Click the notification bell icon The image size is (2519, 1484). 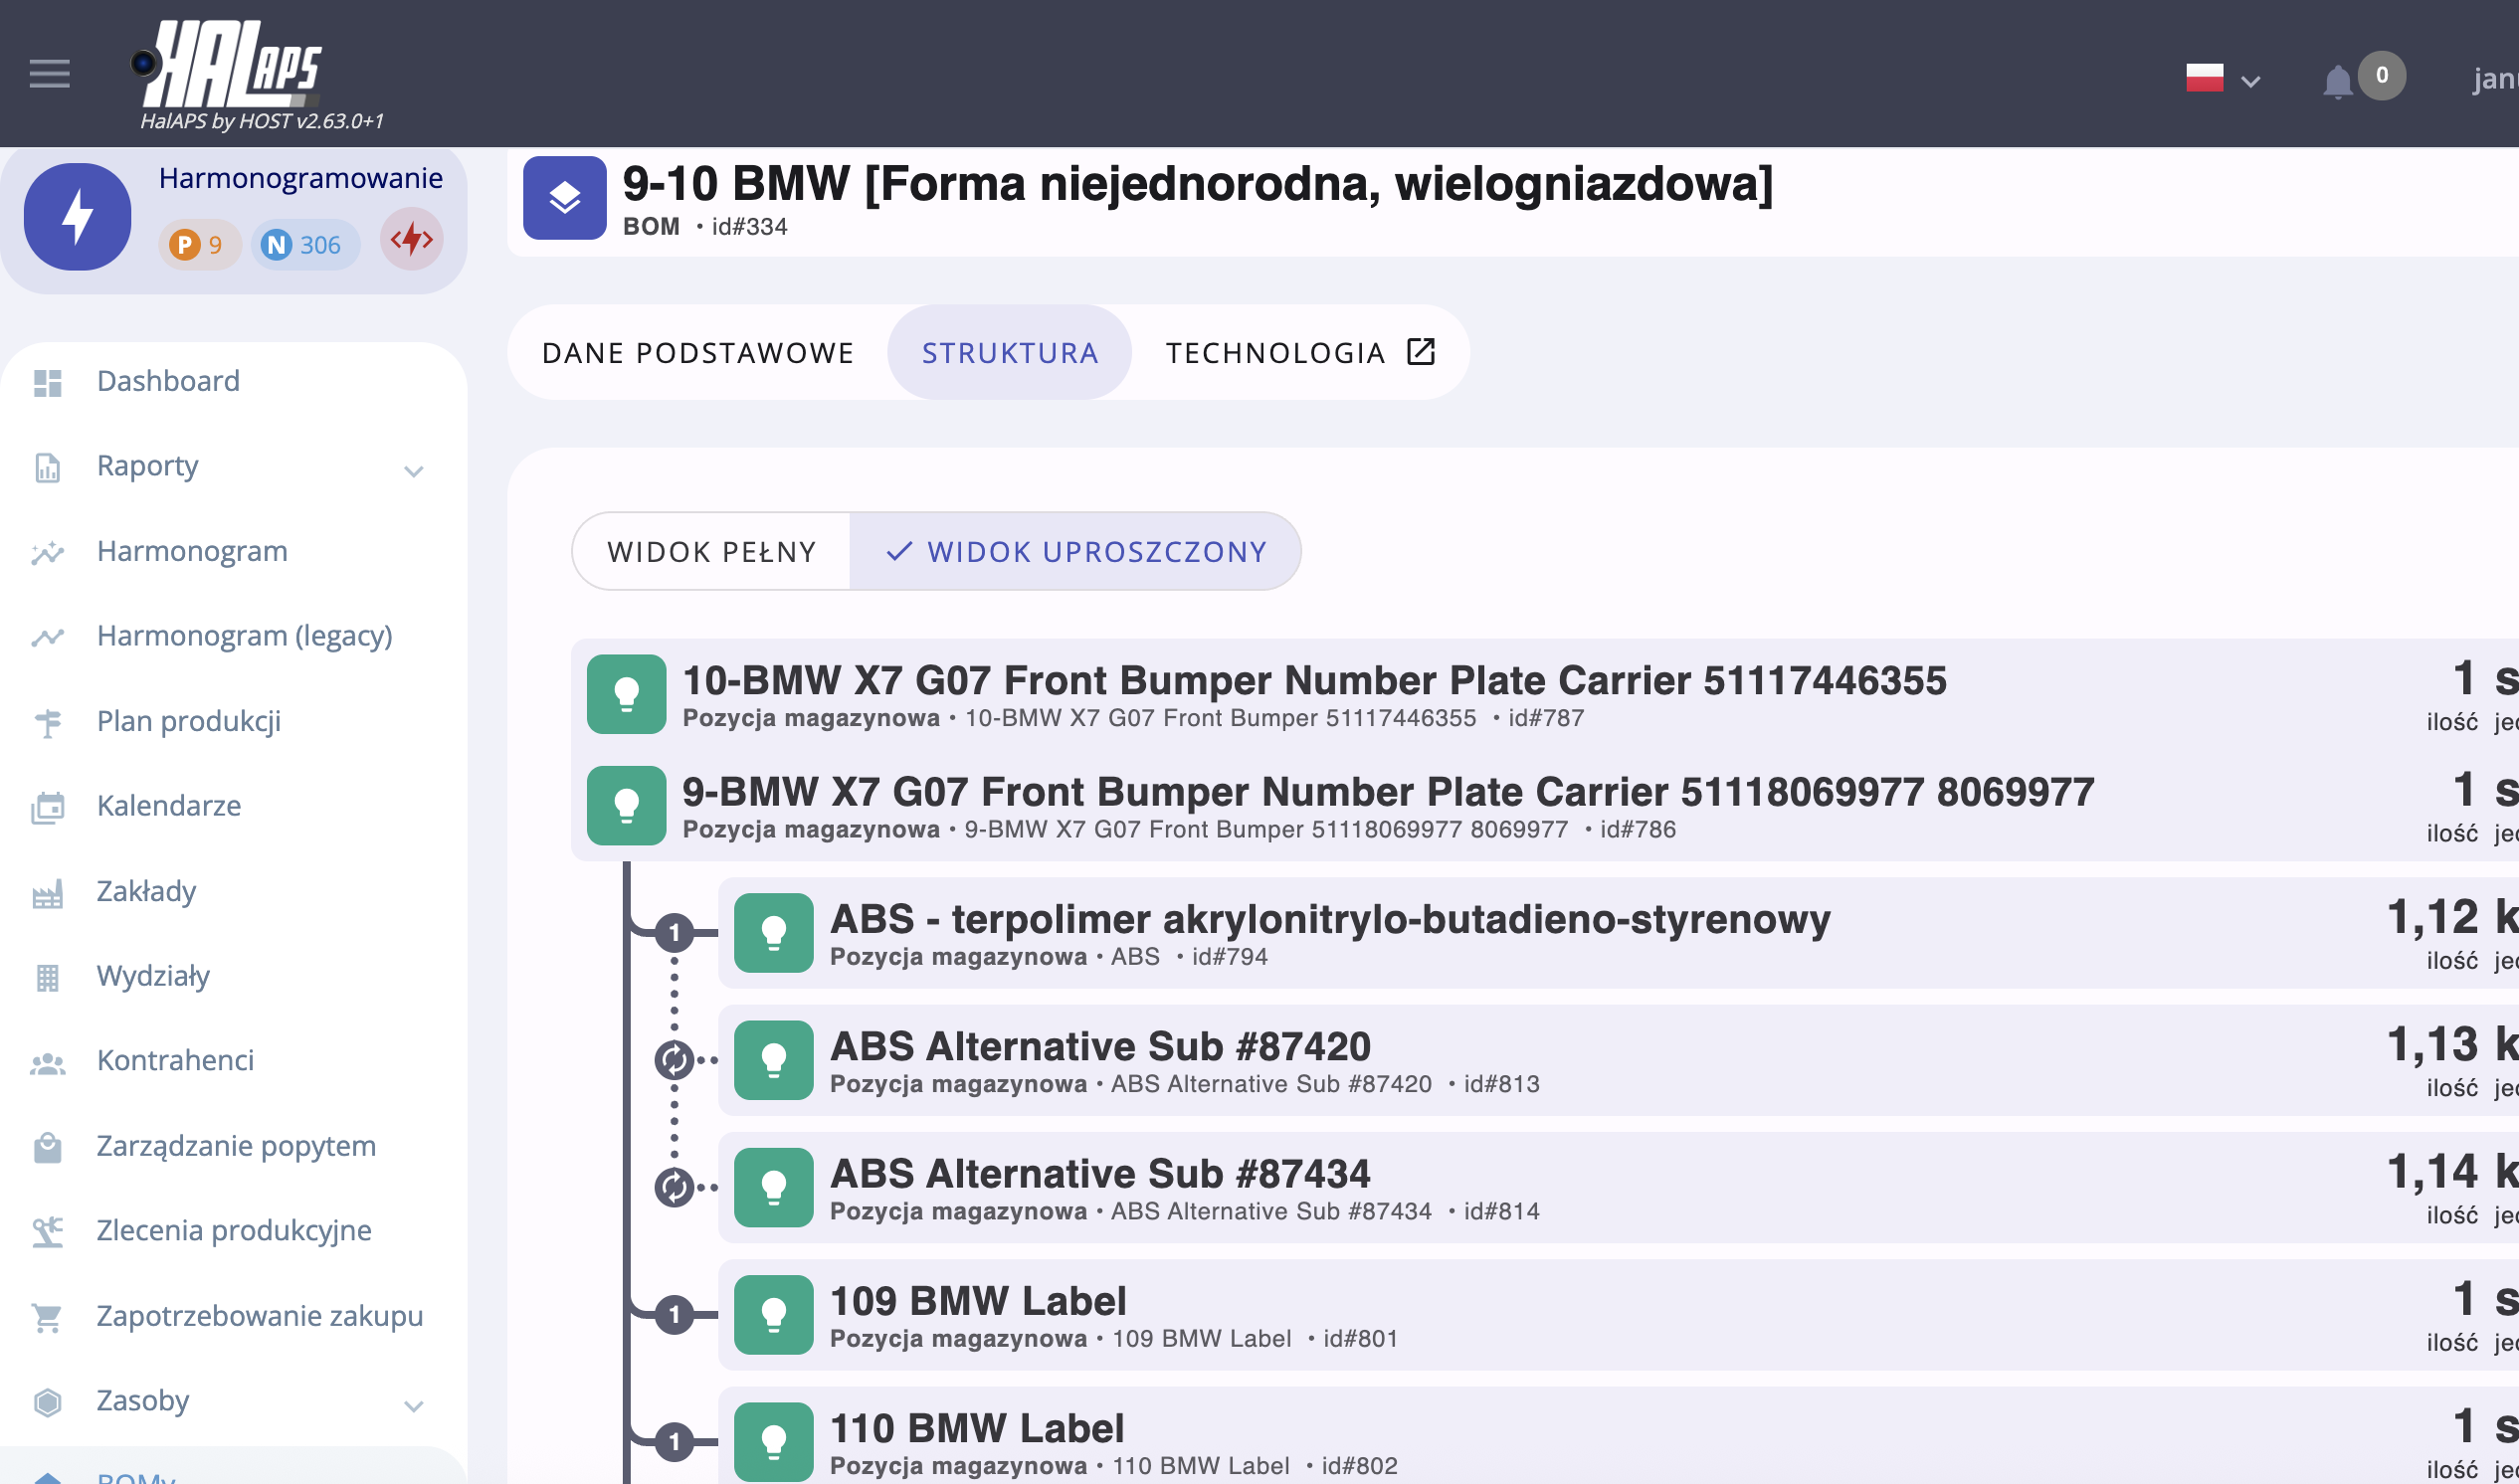tap(2337, 82)
